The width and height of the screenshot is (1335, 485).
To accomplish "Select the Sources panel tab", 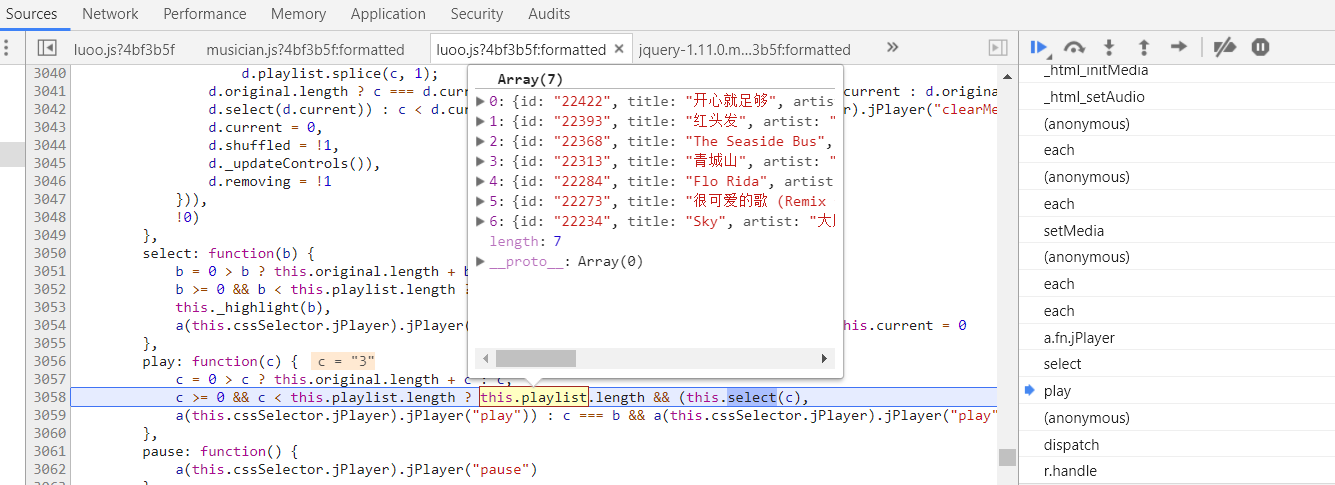I will coord(32,14).
